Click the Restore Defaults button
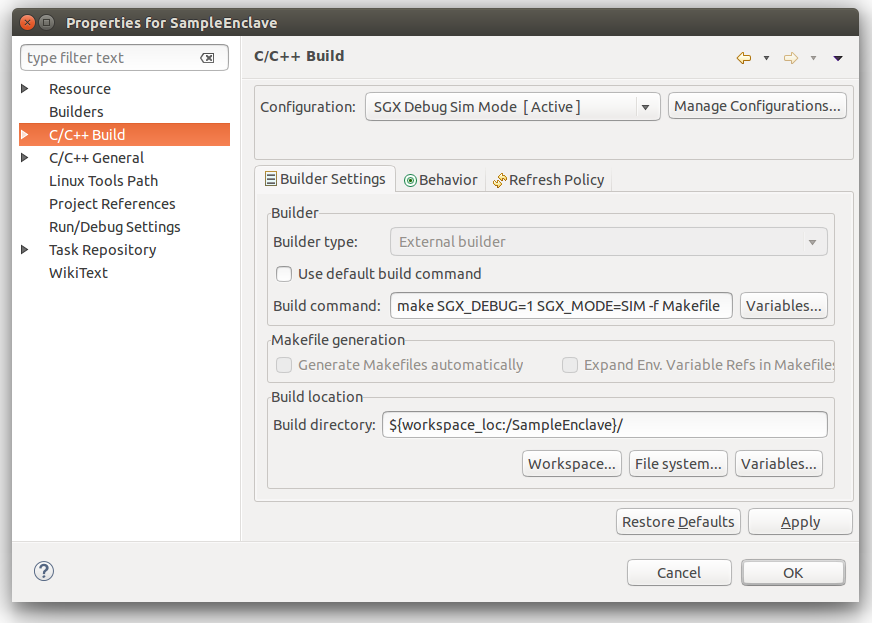872x623 pixels. coord(678,522)
